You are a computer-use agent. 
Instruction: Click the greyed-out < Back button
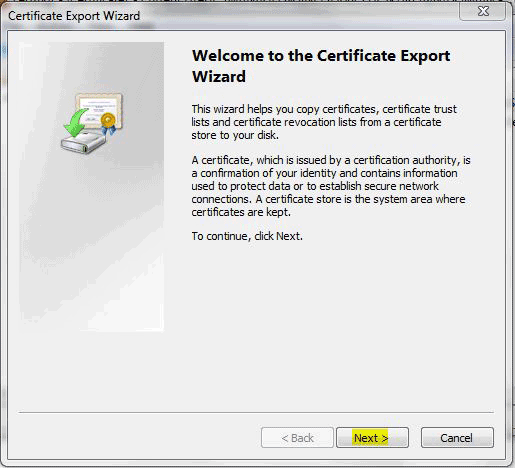(x=297, y=437)
